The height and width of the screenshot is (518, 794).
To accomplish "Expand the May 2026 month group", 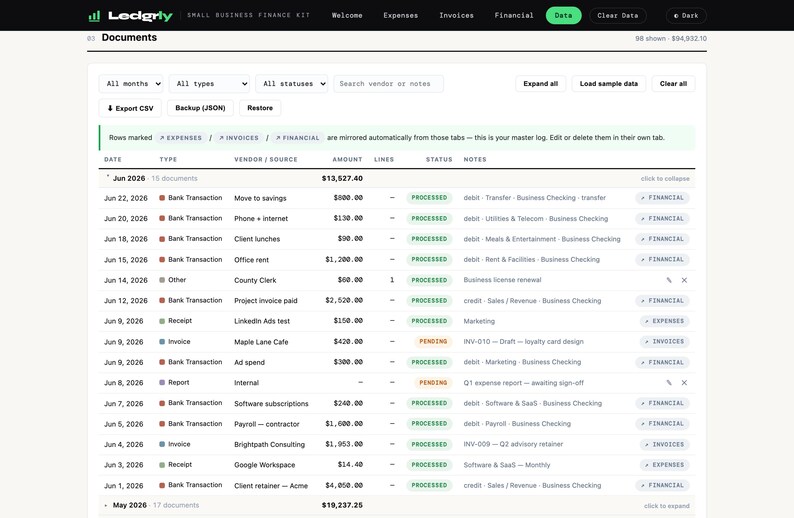I will coord(396,505).
